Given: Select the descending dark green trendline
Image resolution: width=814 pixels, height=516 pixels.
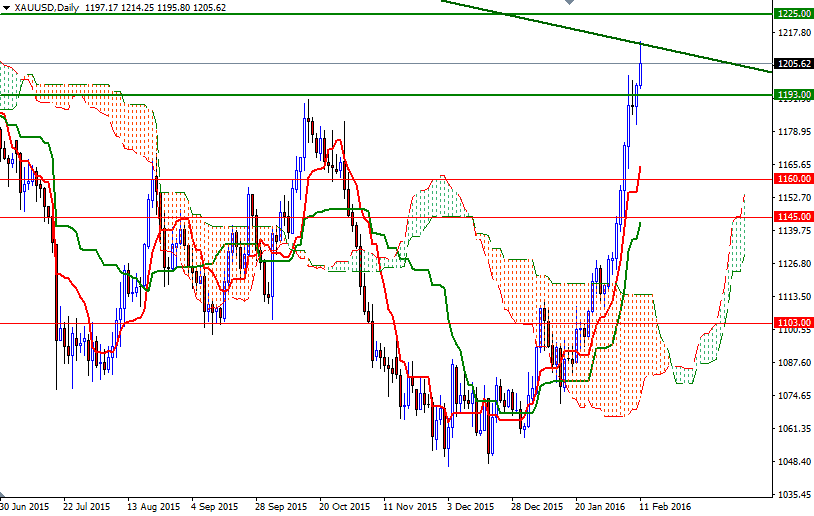Looking at the screenshot, I should tap(606, 36).
